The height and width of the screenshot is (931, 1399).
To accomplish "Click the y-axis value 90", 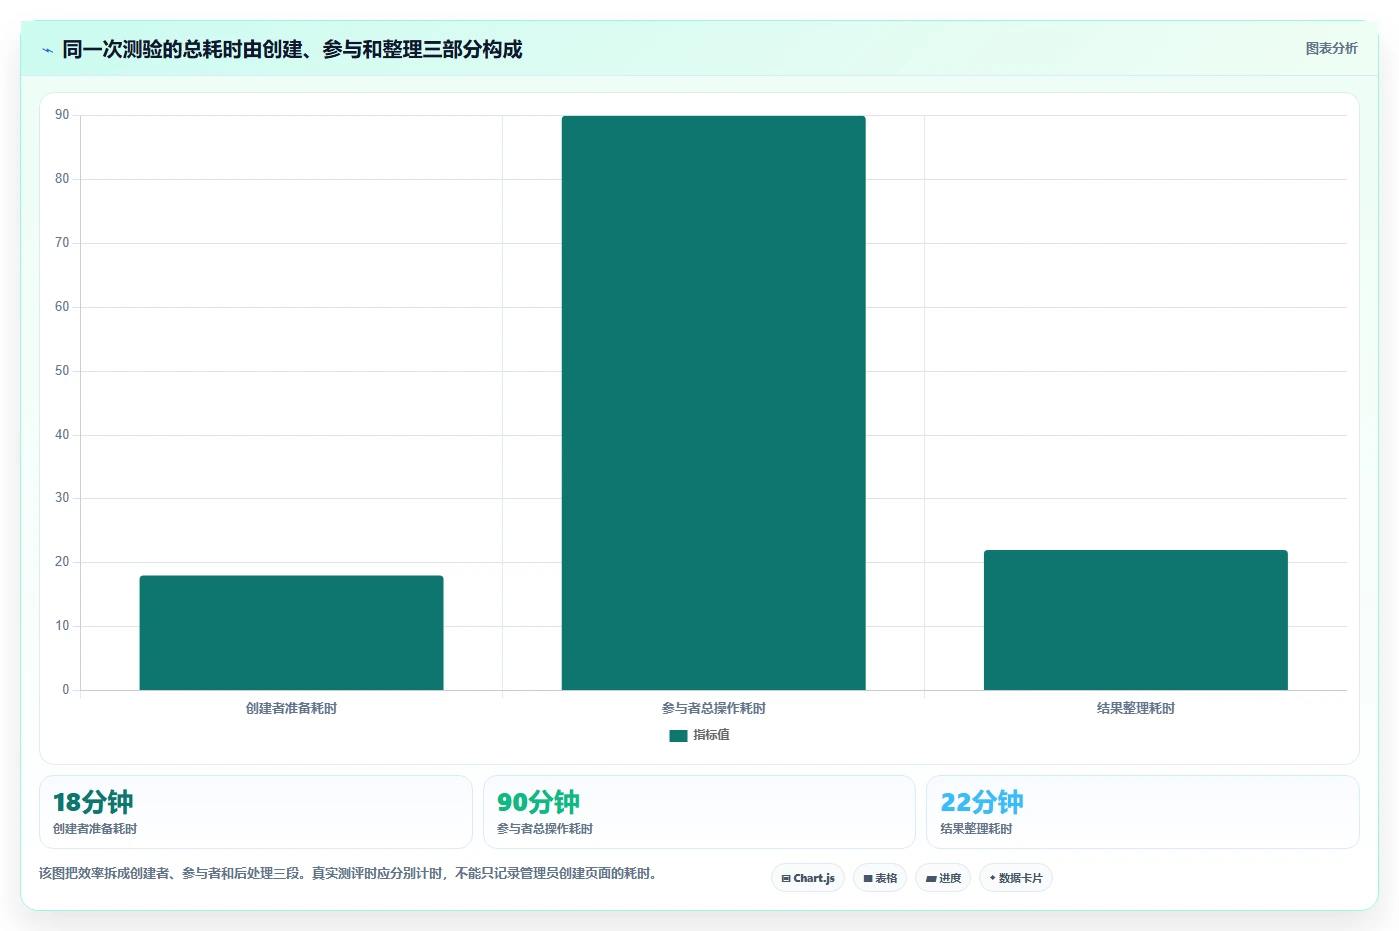I will click(62, 115).
